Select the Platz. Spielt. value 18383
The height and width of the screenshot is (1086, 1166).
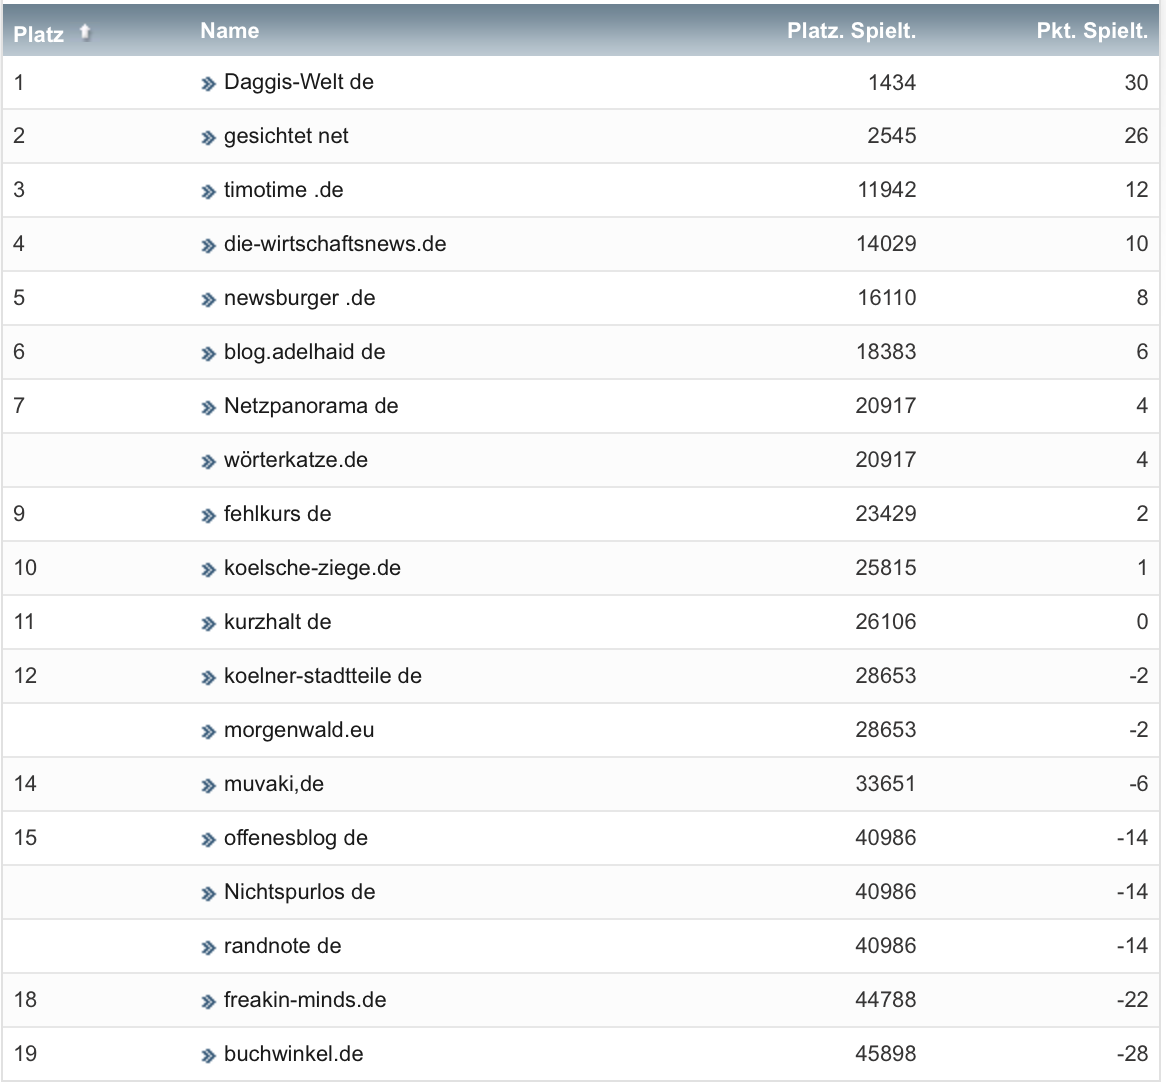pos(886,352)
